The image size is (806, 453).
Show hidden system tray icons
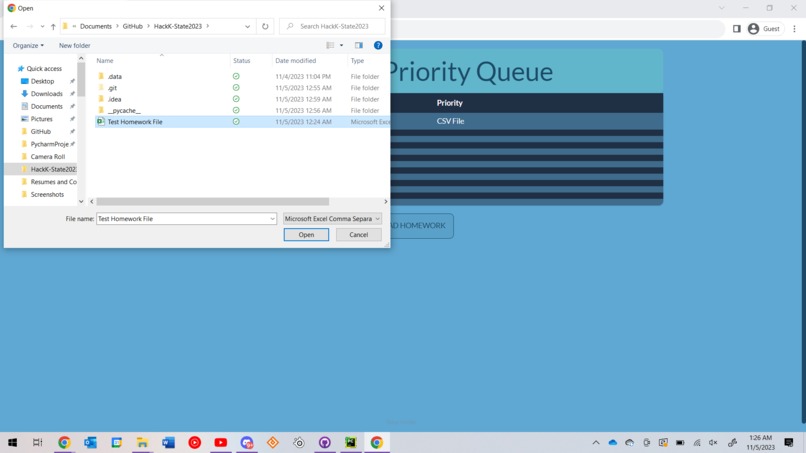pos(596,442)
